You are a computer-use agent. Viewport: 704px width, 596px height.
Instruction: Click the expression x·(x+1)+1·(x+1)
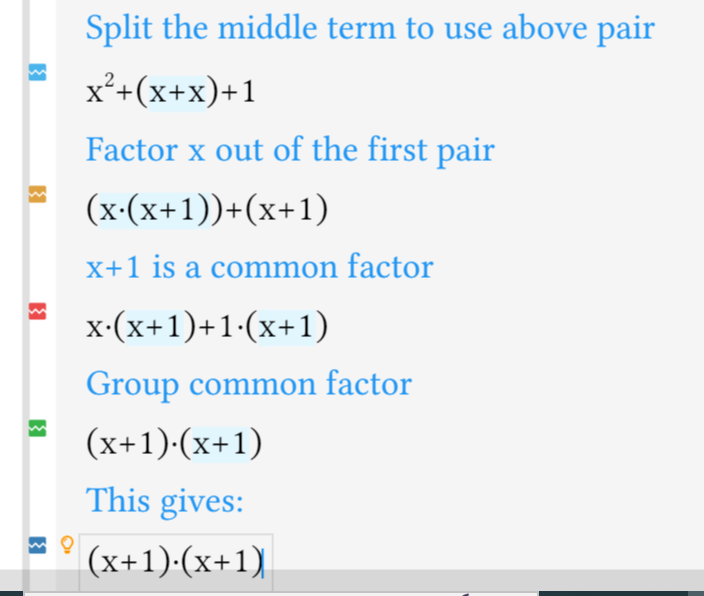tap(207, 327)
